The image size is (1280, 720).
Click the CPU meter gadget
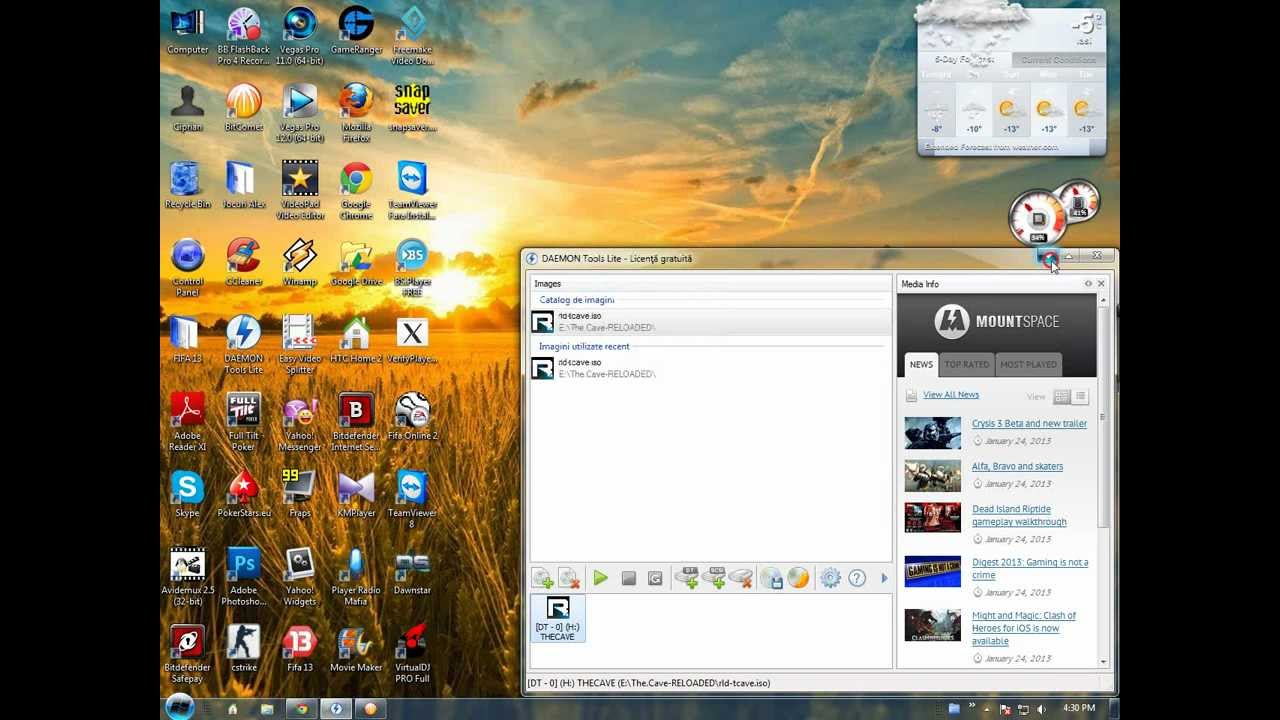1038,218
